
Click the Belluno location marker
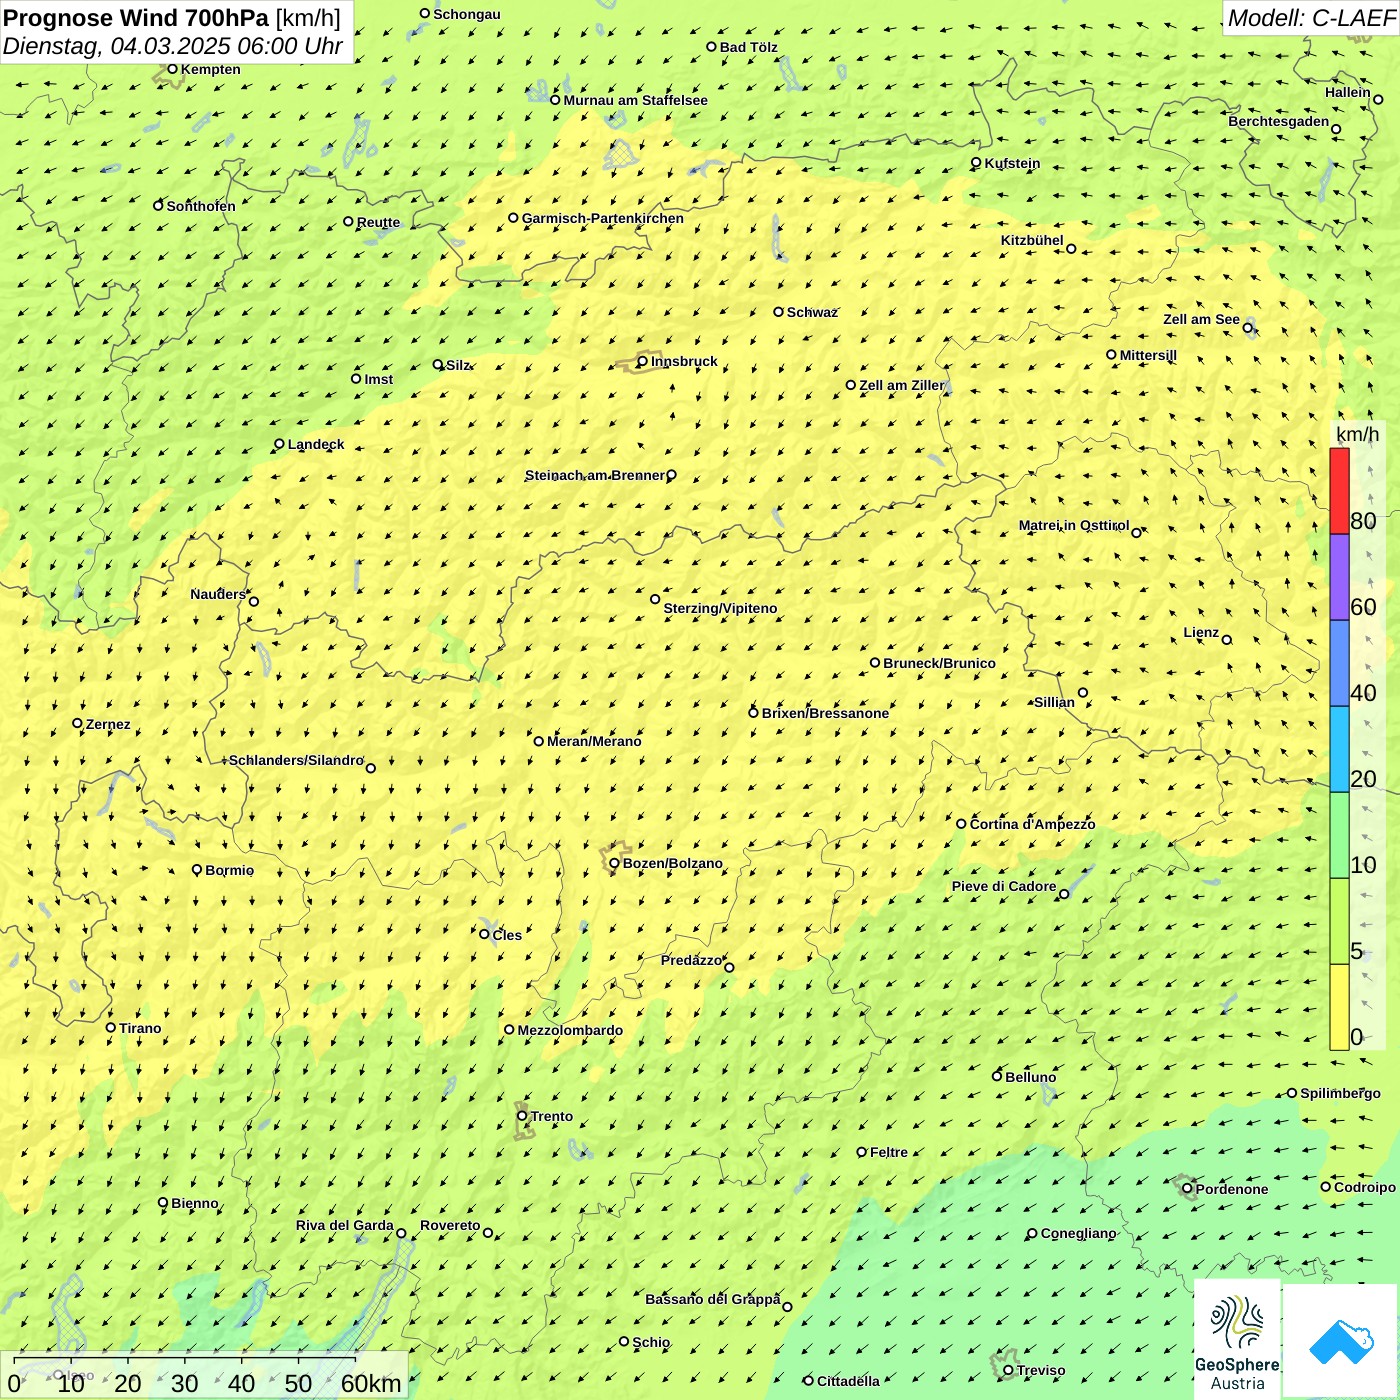[996, 1076]
